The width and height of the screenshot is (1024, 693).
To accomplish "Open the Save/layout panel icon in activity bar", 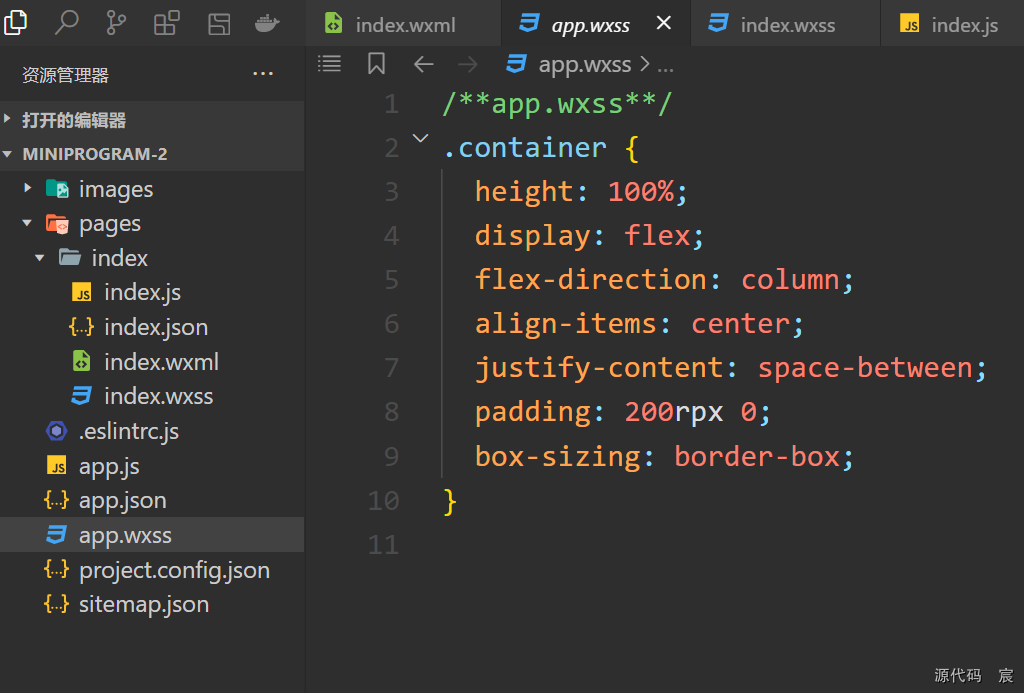I will pyautogui.click(x=219, y=24).
